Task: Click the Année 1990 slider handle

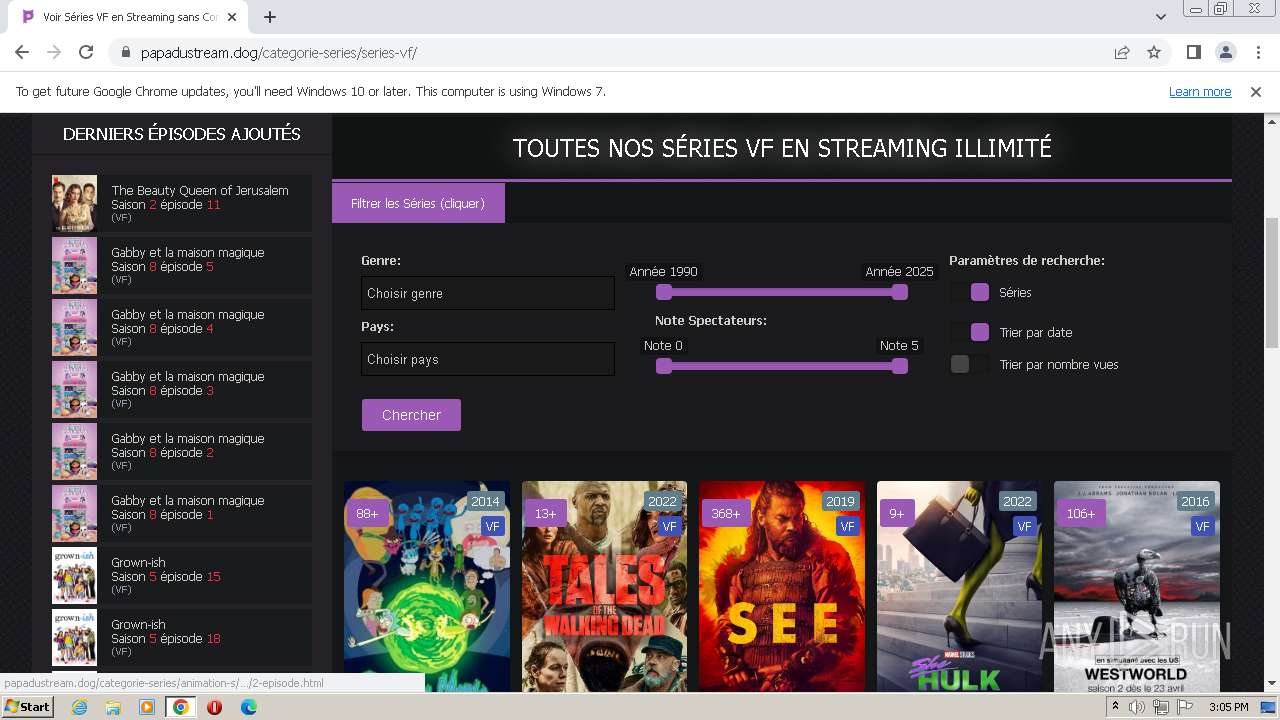Action: (664, 292)
